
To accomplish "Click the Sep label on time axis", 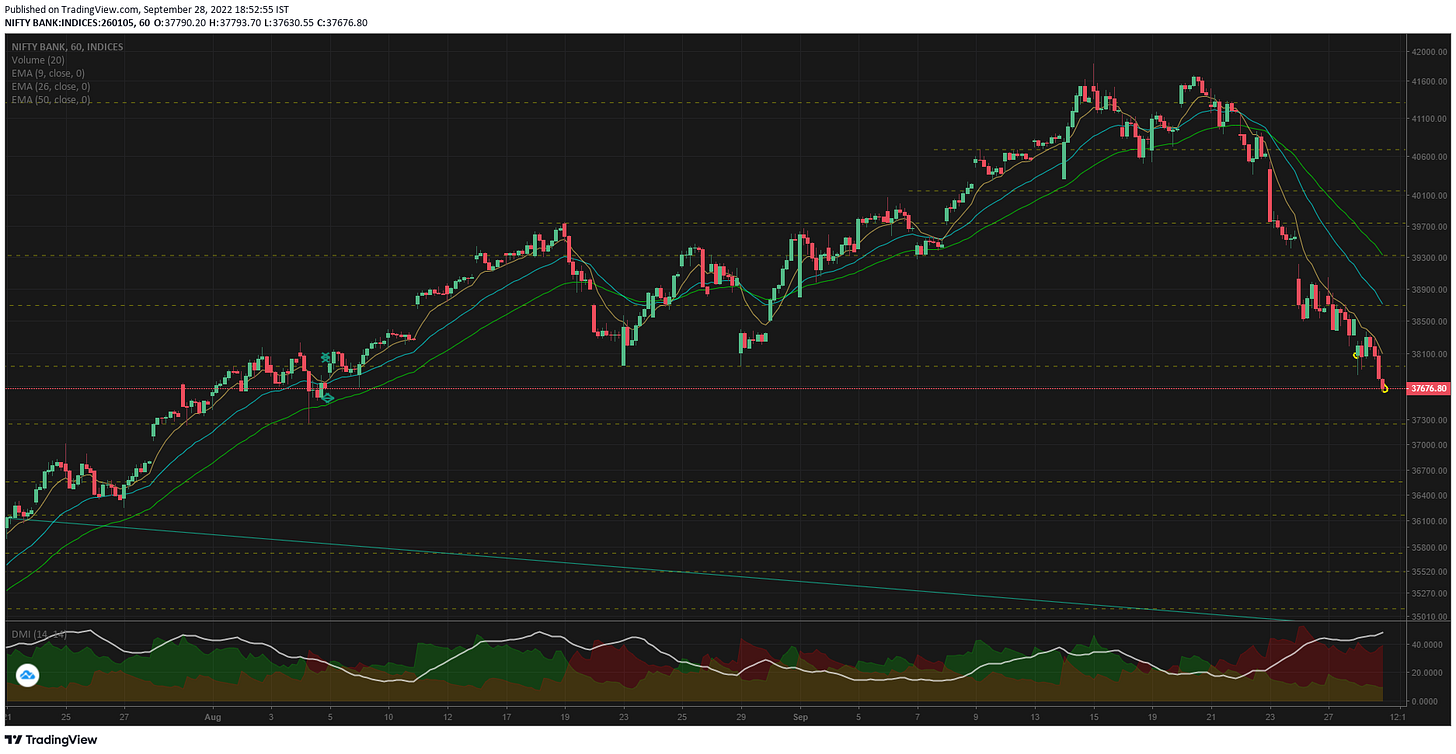I will pos(801,717).
